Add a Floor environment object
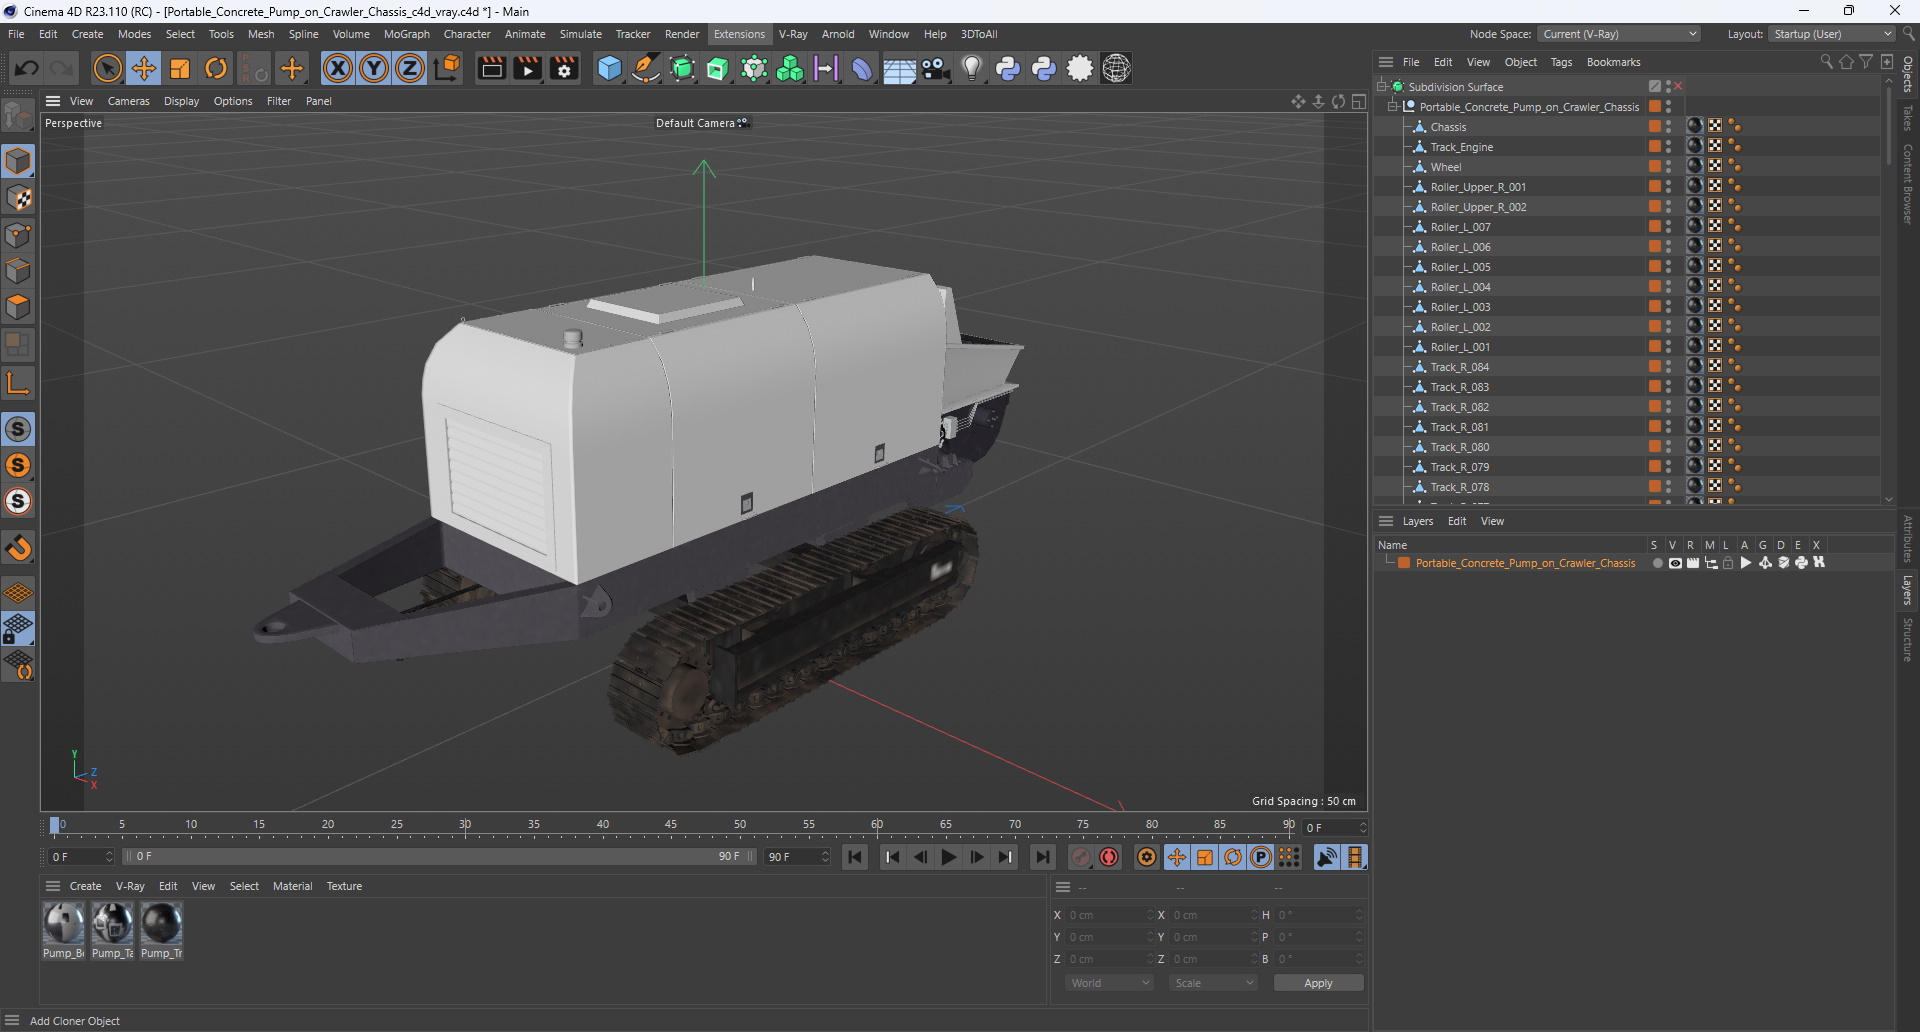Viewport: 1920px width, 1032px height. click(899, 68)
